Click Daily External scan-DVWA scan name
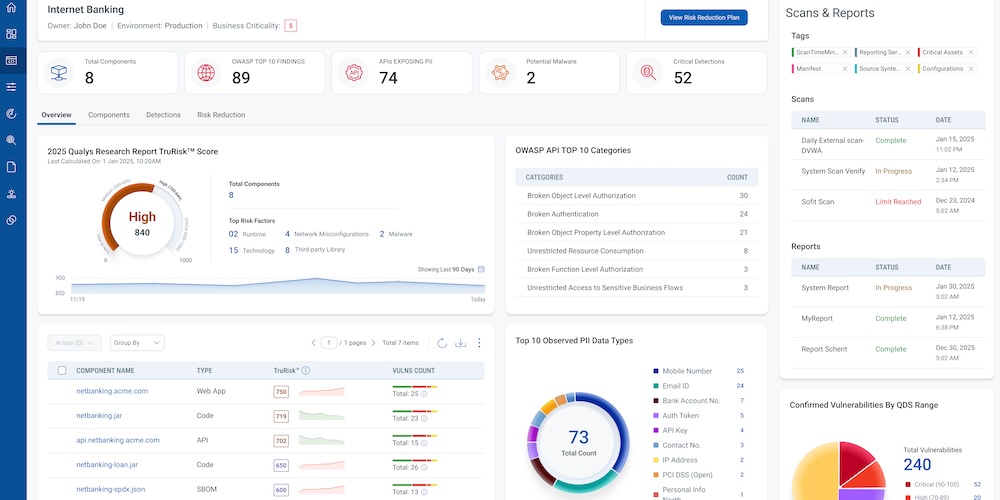1000x500 pixels. point(832,145)
